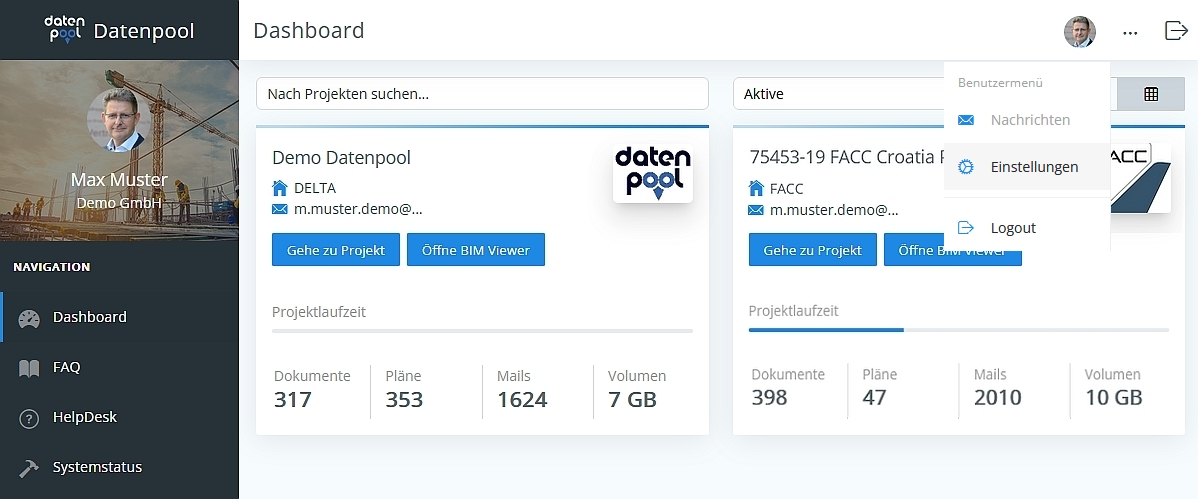This screenshot has height=499, width=1198.
Task: Click the Datenpool logo in header
Action: [65, 30]
